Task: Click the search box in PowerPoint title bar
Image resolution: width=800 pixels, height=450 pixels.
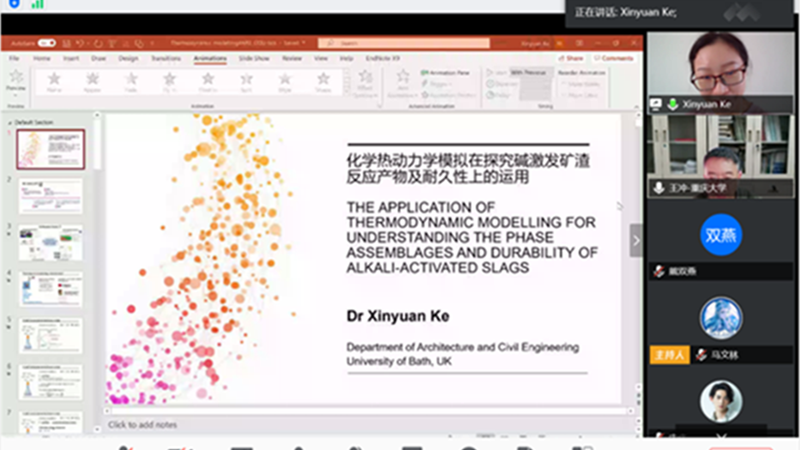Action: point(404,43)
